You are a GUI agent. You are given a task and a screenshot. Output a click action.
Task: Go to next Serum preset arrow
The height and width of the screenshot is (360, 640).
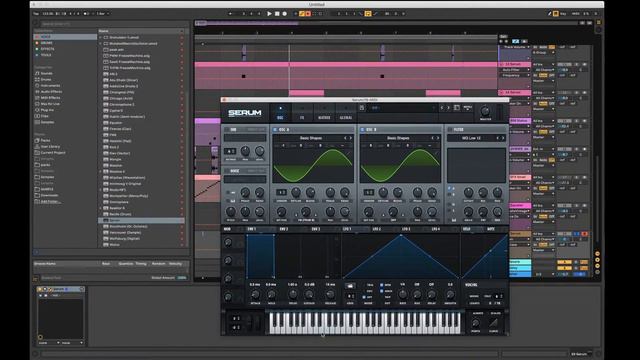448,108
